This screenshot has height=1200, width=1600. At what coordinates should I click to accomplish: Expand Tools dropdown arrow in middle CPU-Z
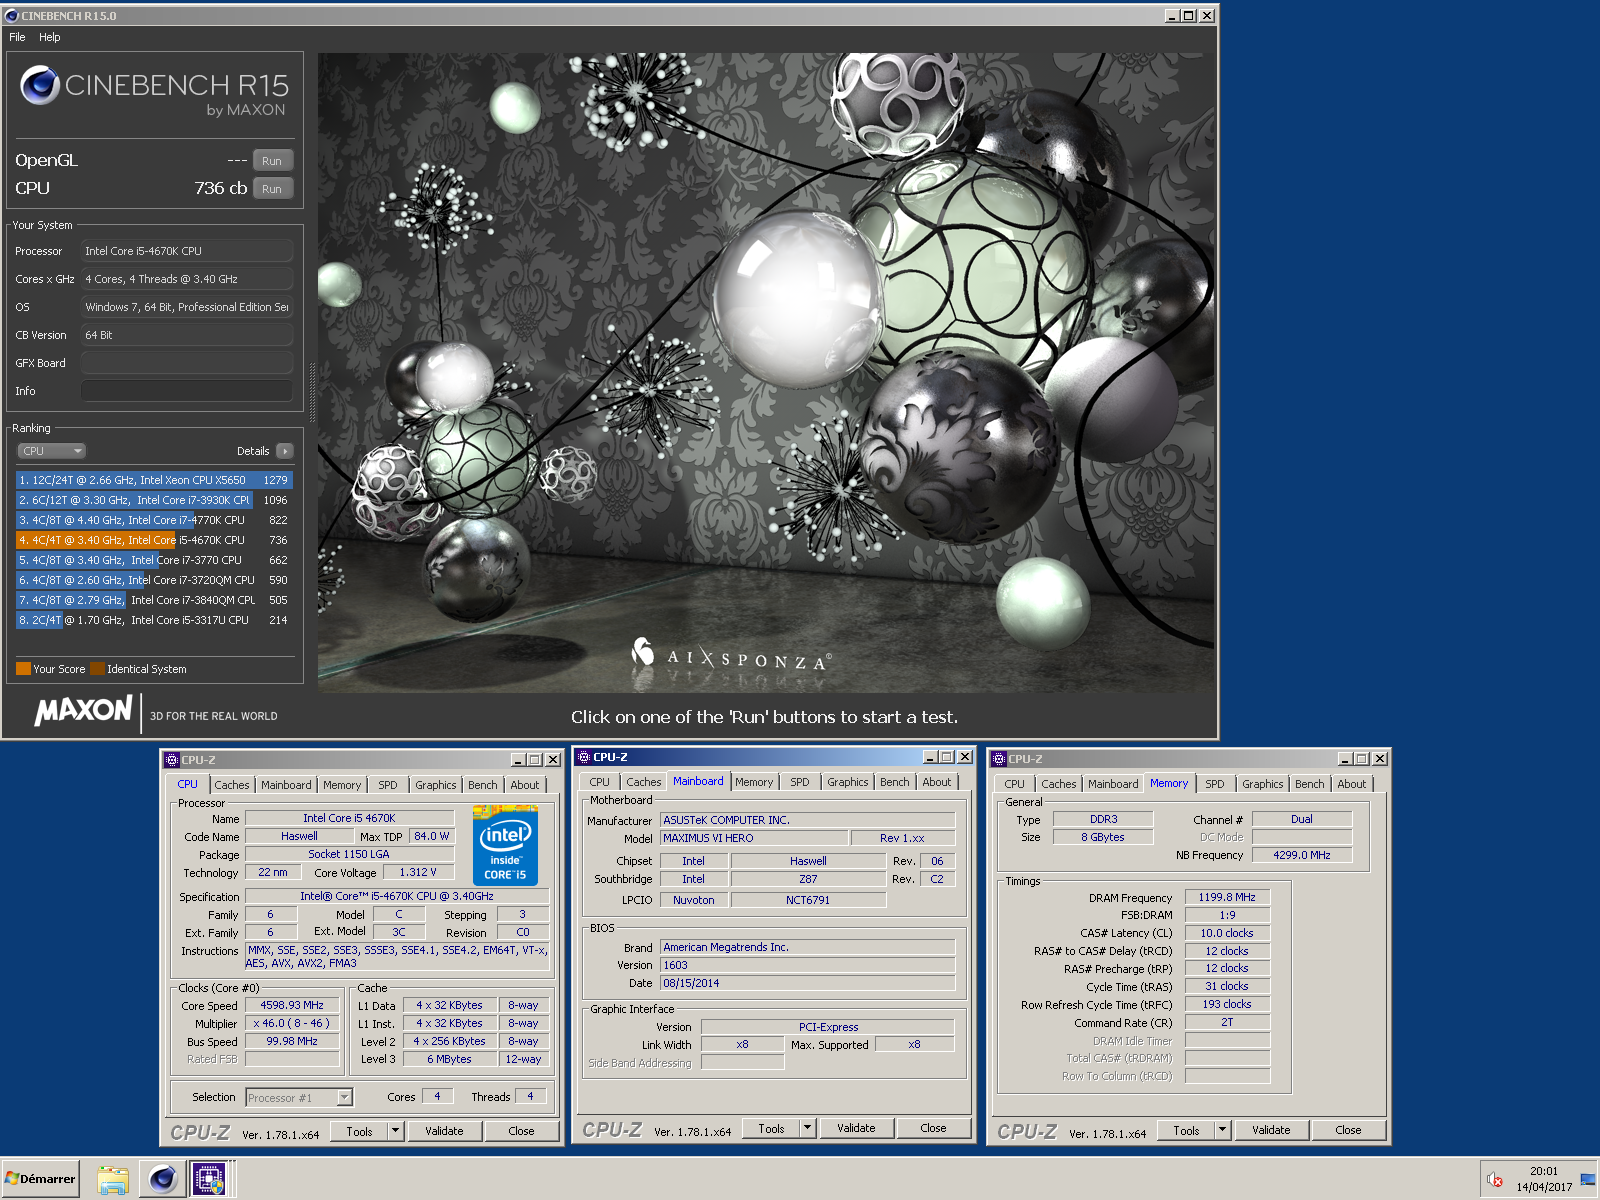pos(808,1128)
